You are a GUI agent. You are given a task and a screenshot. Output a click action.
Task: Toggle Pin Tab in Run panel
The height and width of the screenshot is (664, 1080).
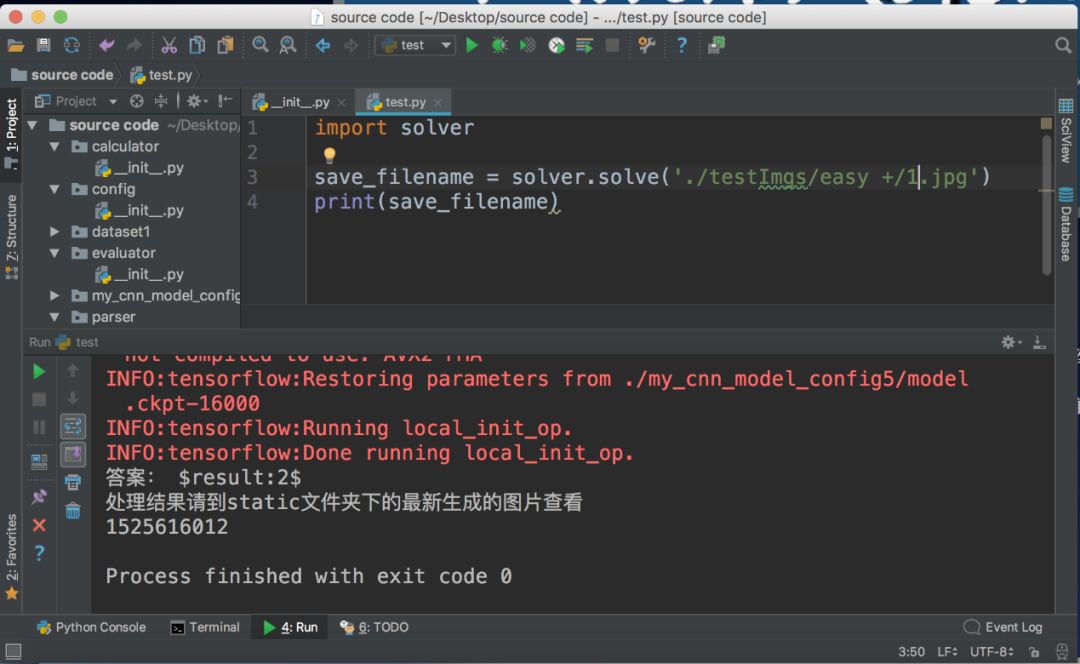(x=39, y=497)
